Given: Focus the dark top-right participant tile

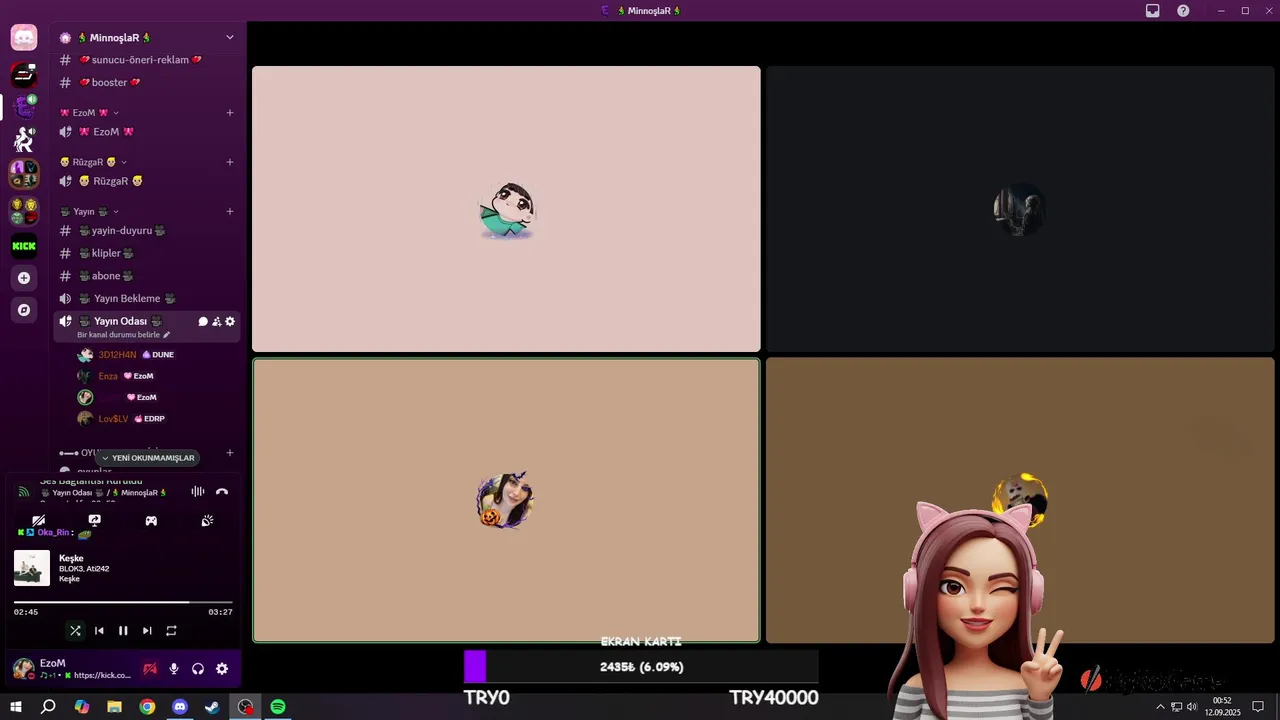Looking at the screenshot, I should coord(1020,209).
